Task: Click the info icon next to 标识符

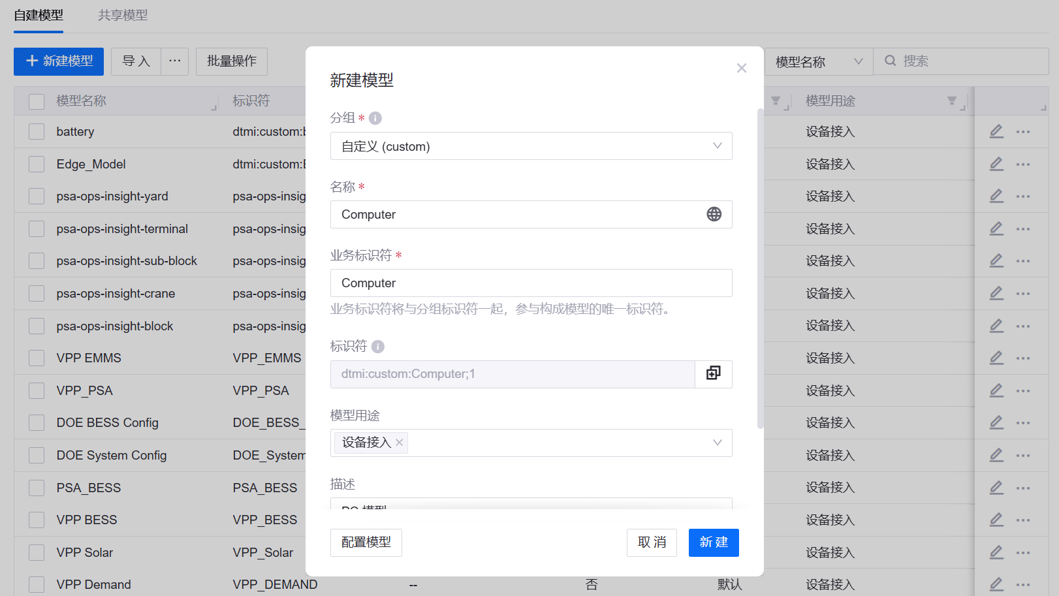Action: [x=378, y=347]
